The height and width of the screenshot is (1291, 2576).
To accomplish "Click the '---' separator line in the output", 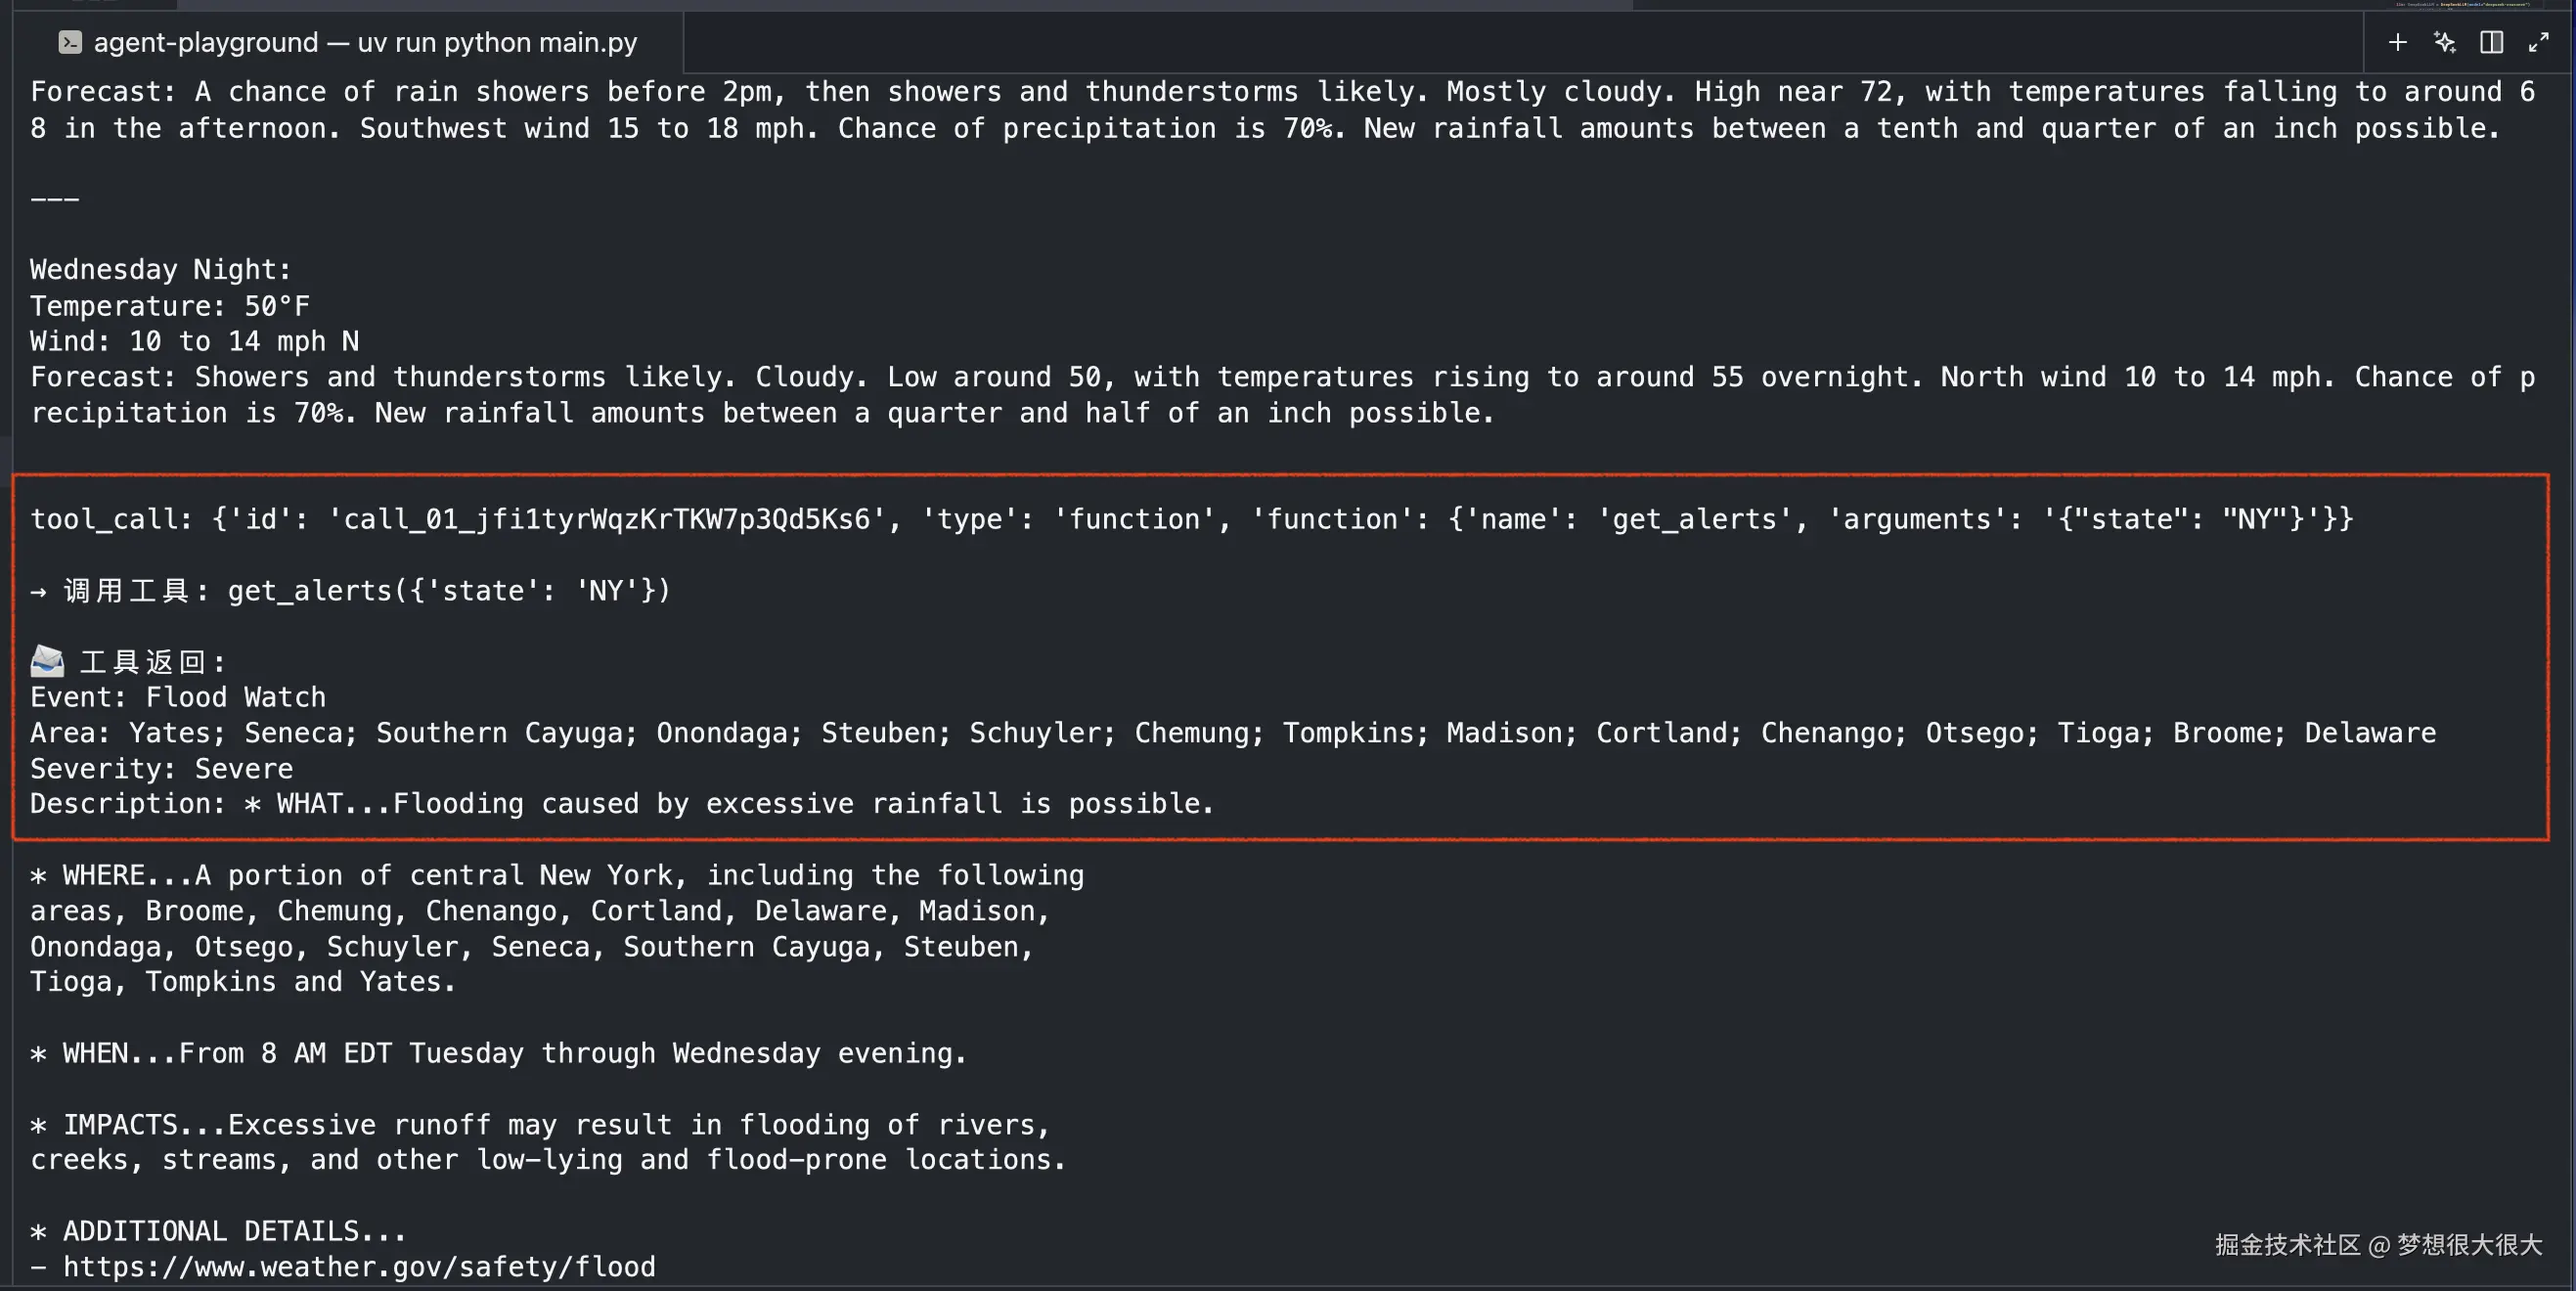I will pyautogui.click(x=55, y=199).
